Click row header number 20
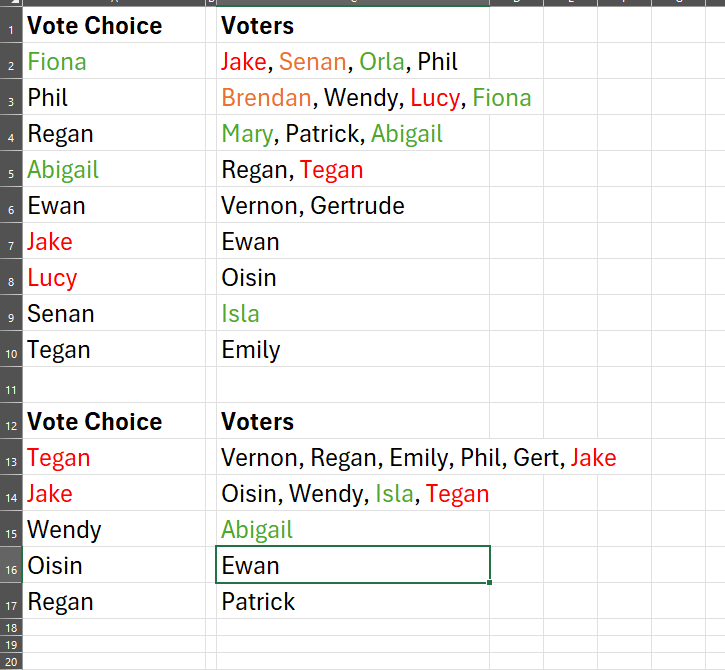725x670 pixels. (11, 662)
